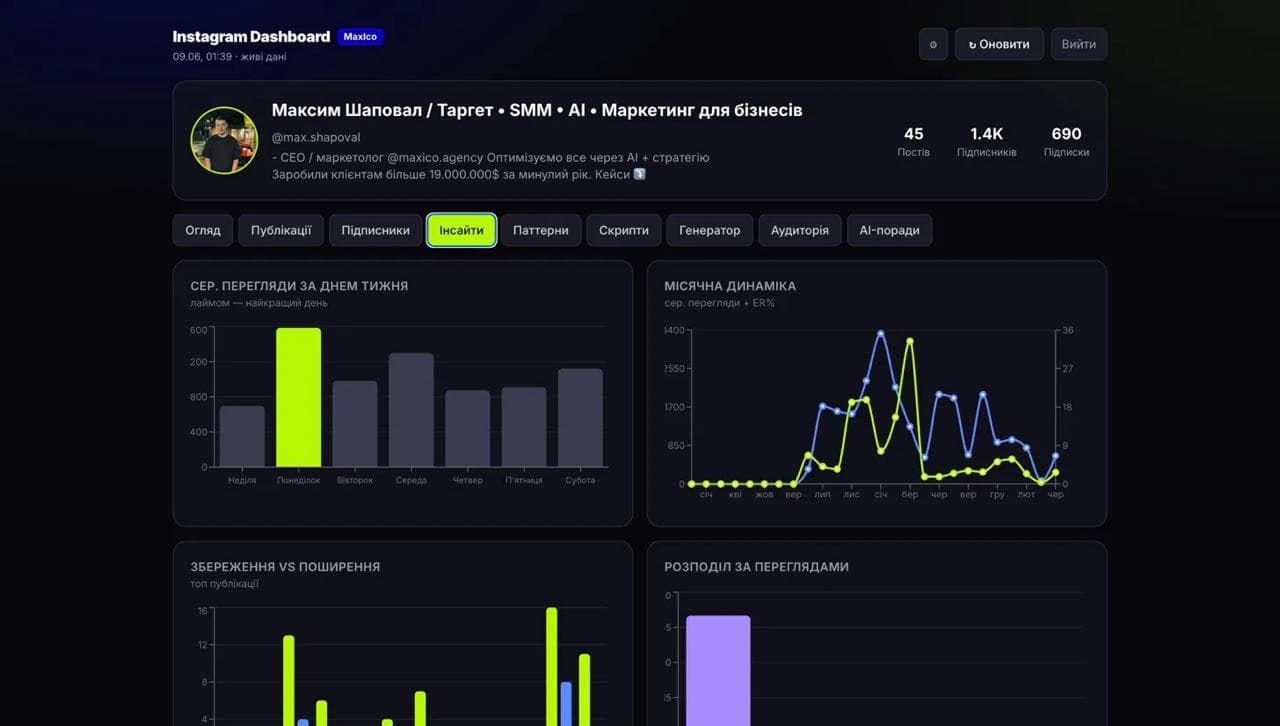Open the AI-поради tab
The image size is (1280, 726).
(890, 230)
